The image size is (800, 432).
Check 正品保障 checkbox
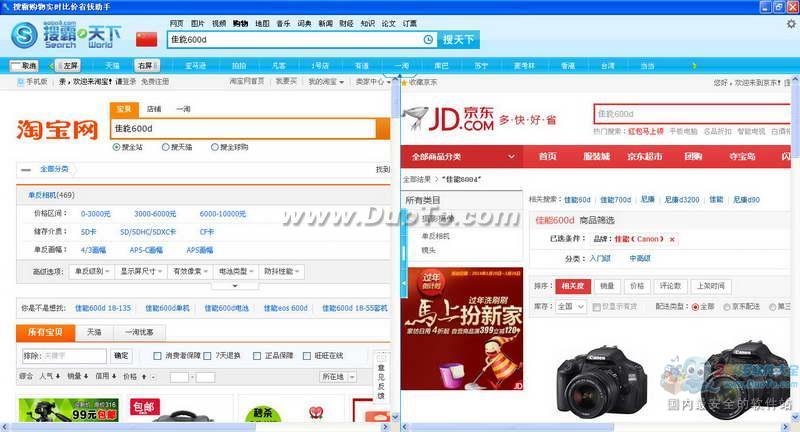tap(257, 355)
